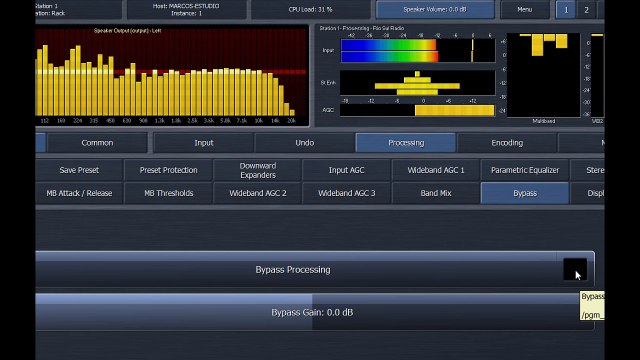Switch to the Input tab

pyautogui.click(x=203, y=143)
